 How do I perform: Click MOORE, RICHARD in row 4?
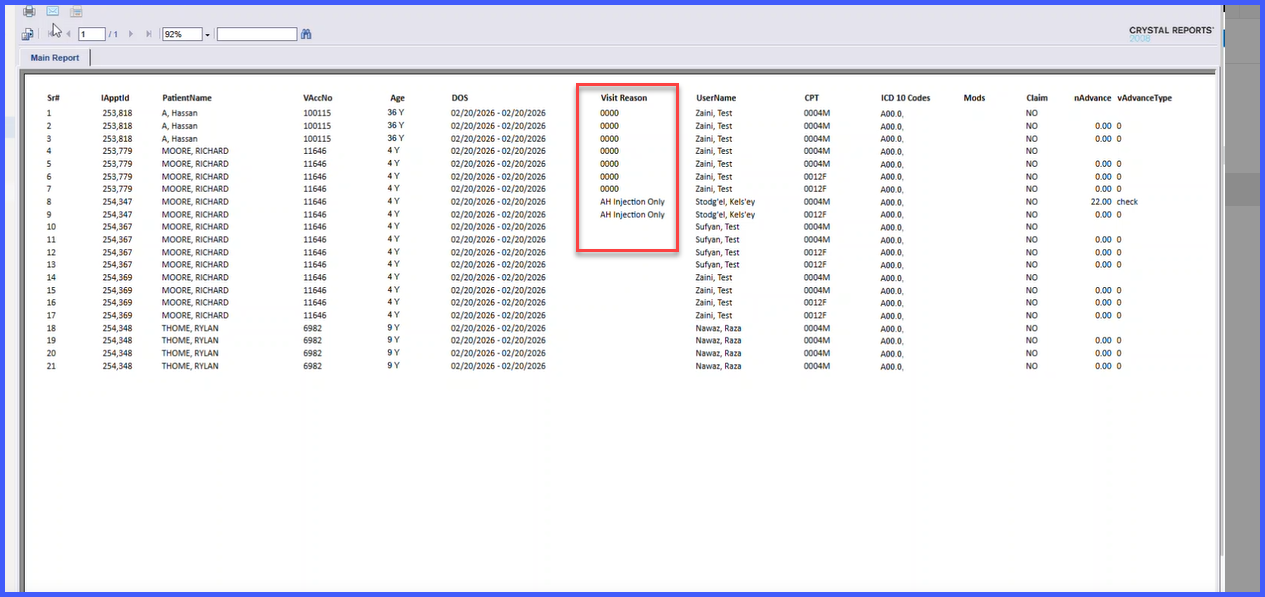click(x=195, y=151)
